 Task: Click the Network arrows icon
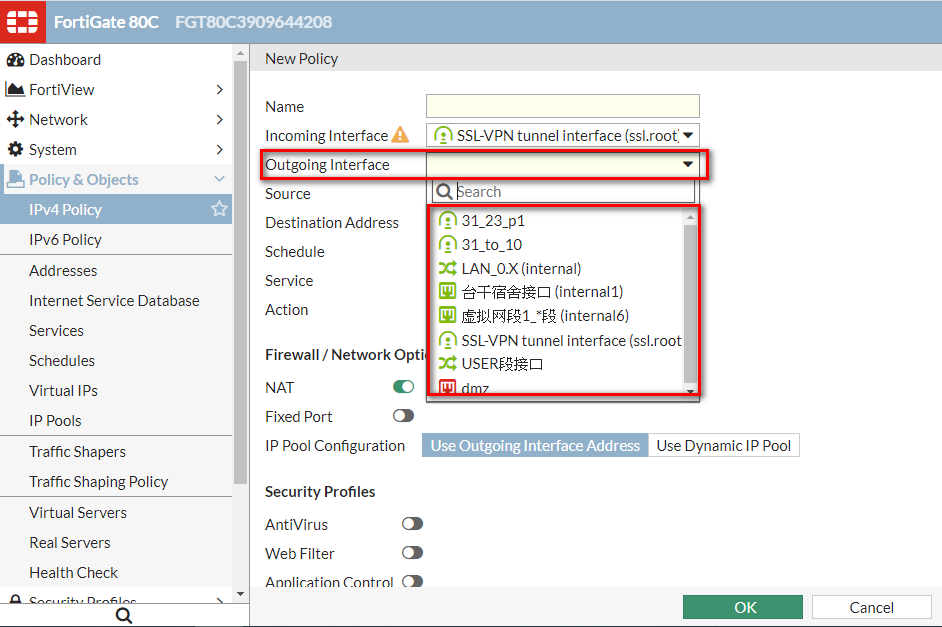tap(15, 119)
